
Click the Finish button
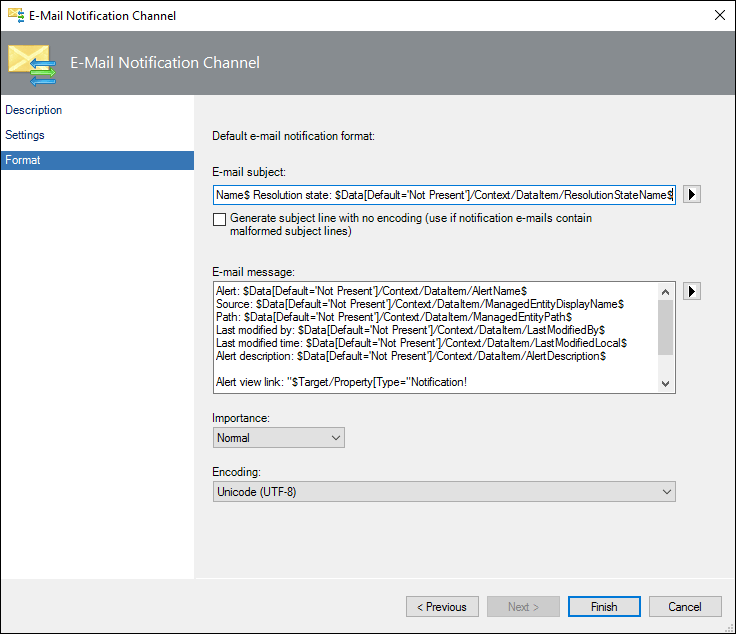[x=604, y=607]
